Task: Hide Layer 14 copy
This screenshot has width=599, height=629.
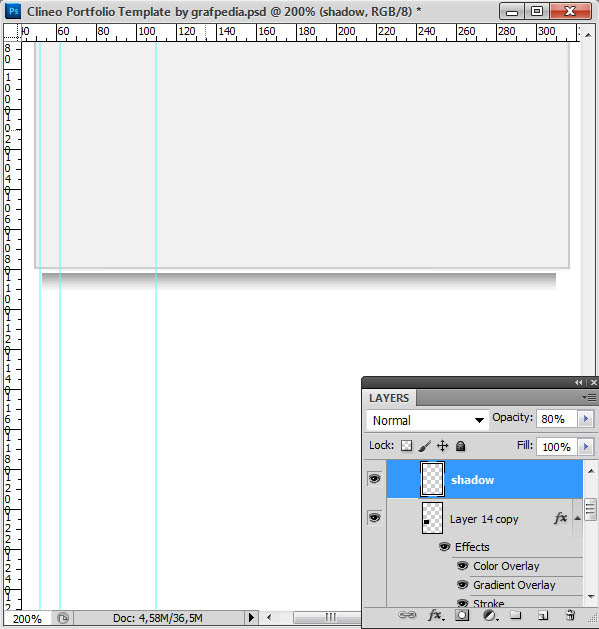Action: point(374,517)
